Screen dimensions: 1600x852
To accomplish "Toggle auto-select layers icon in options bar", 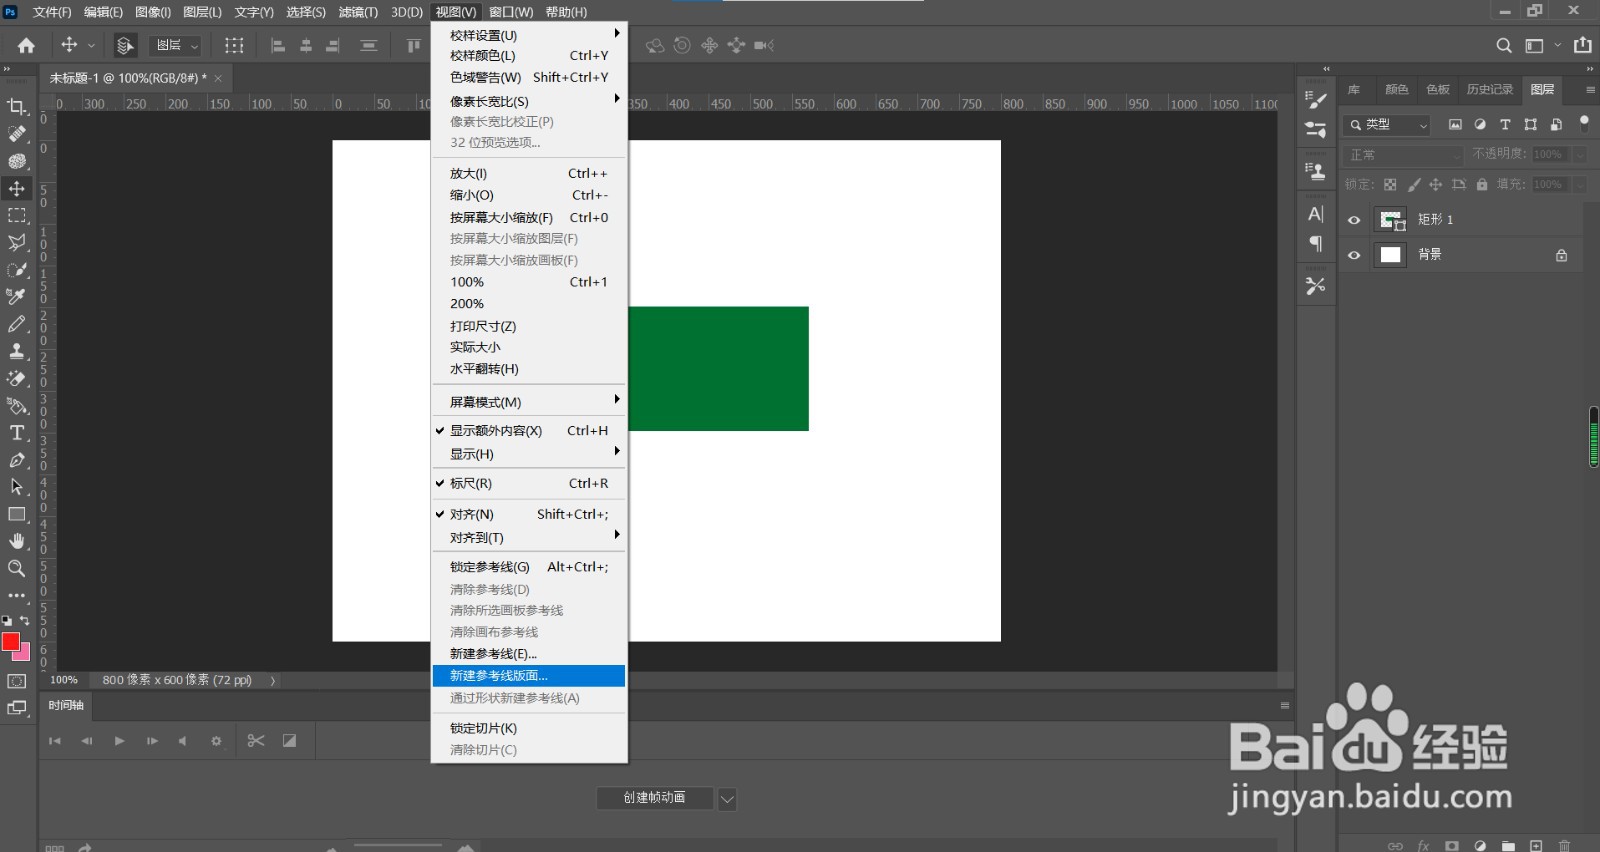I will click(x=125, y=45).
